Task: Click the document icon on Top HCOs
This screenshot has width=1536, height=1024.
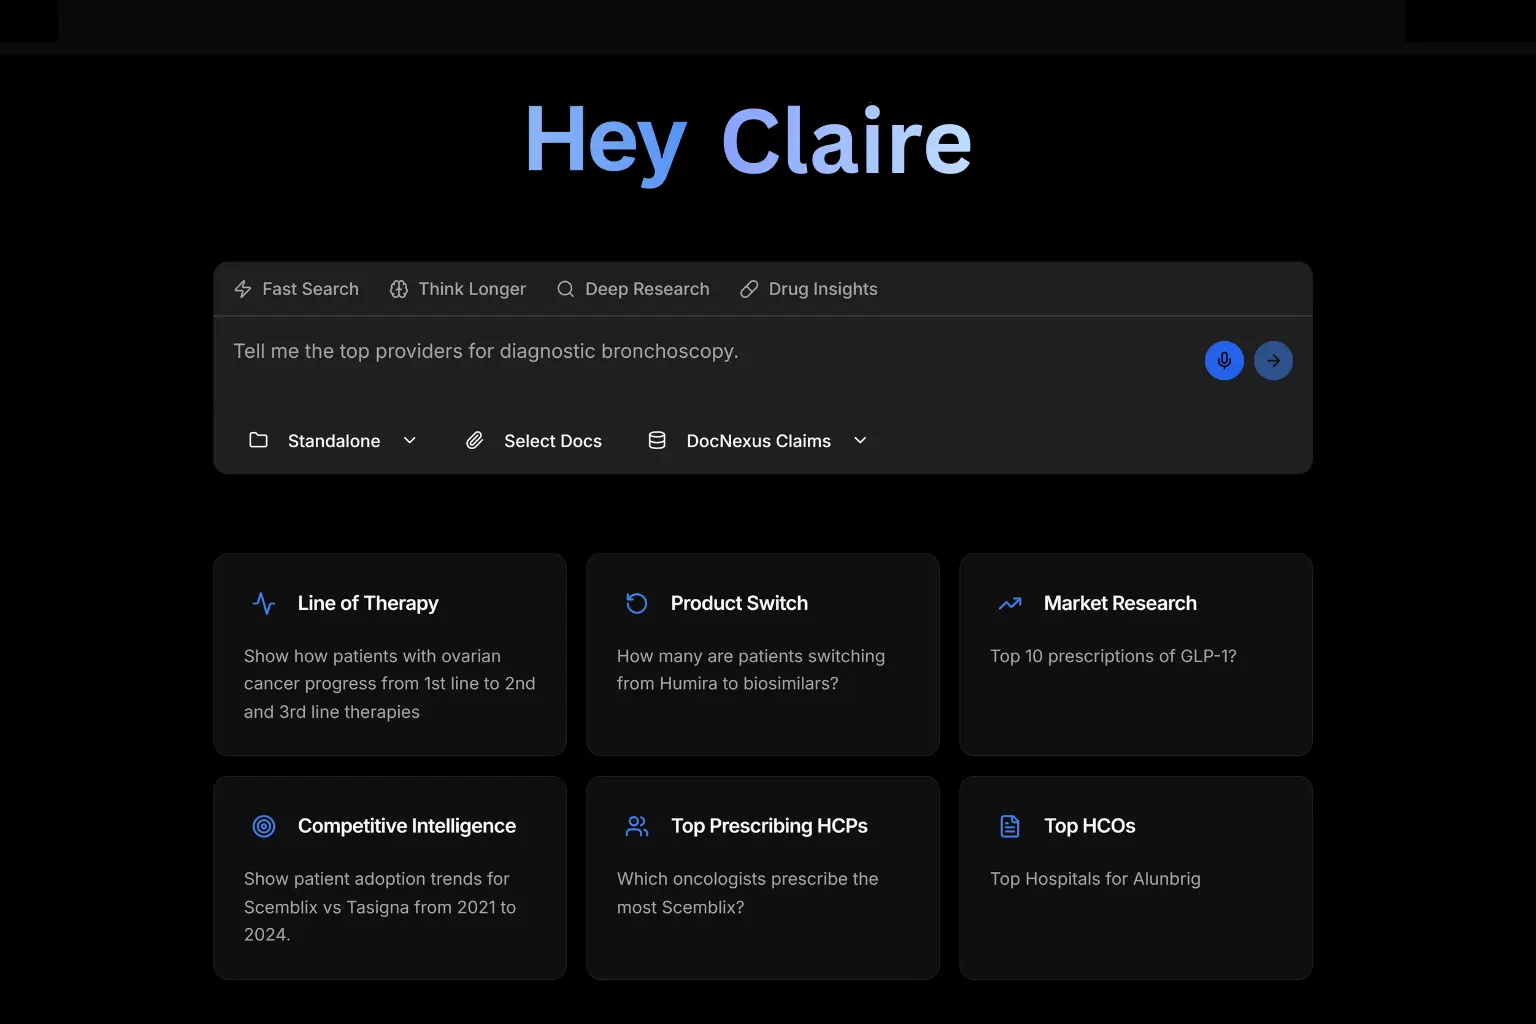Action: coord(1010,826)
